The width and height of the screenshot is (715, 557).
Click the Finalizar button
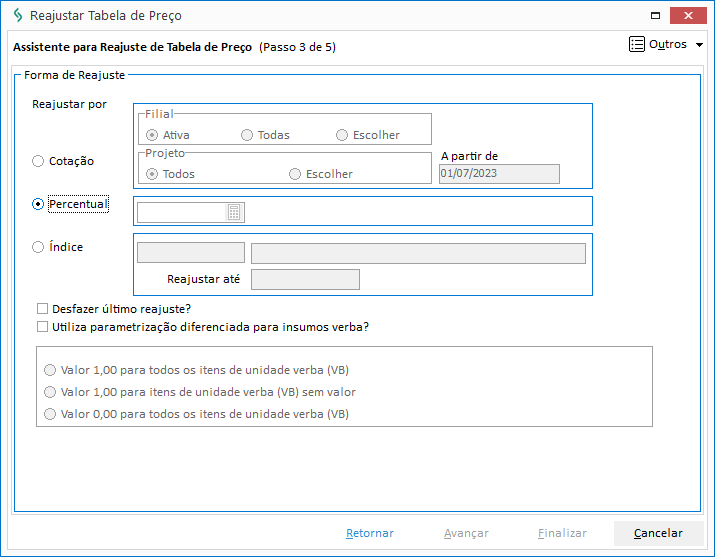(562, 533)
